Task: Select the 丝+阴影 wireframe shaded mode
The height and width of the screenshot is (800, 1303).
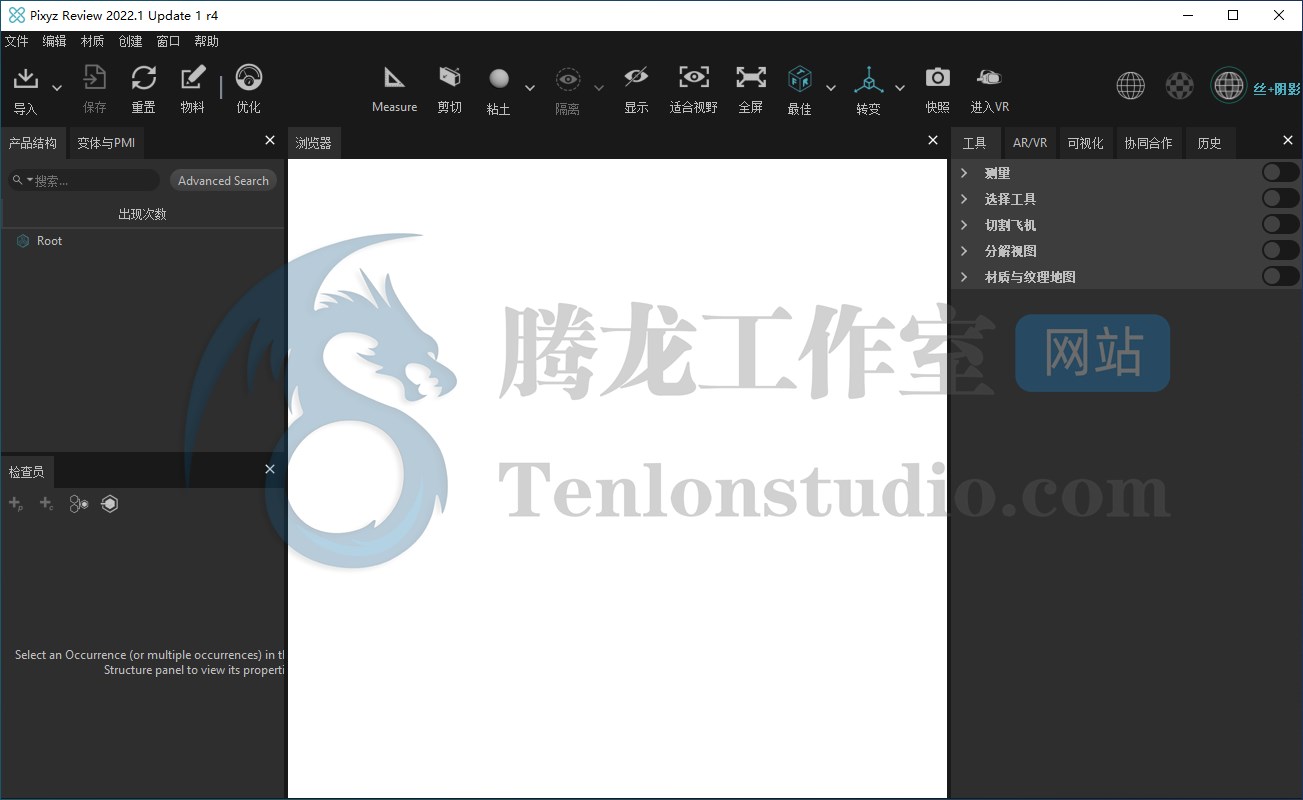Action: 1229,86
